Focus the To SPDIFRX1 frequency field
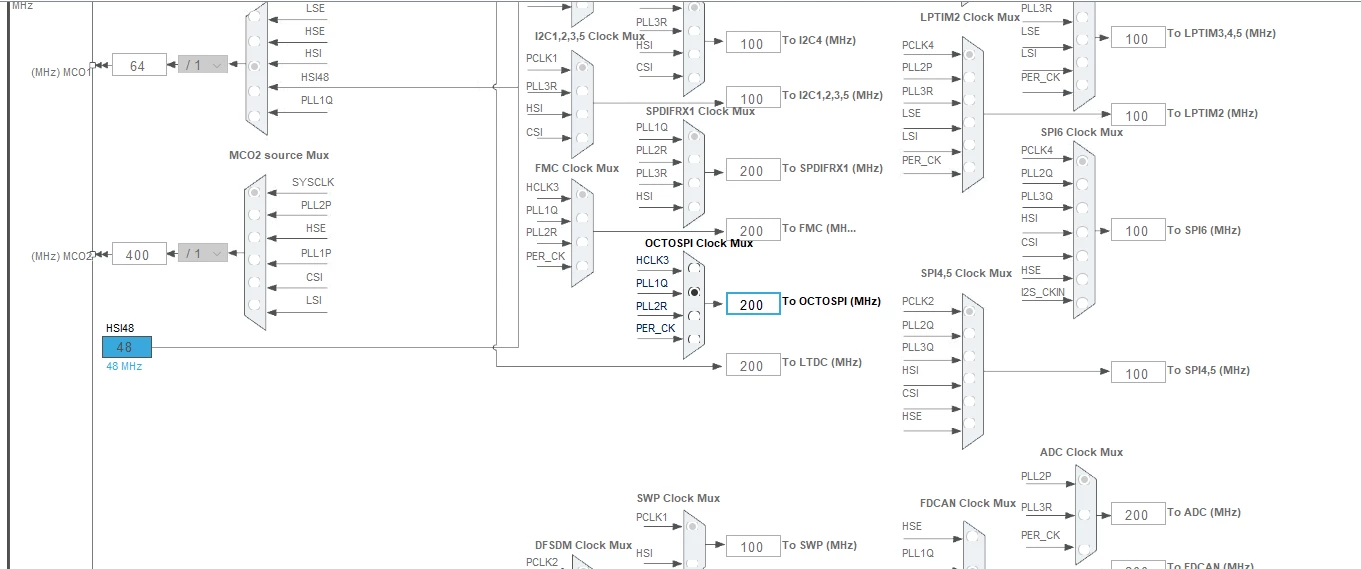 pyautogui.click(x=753, y=170)
